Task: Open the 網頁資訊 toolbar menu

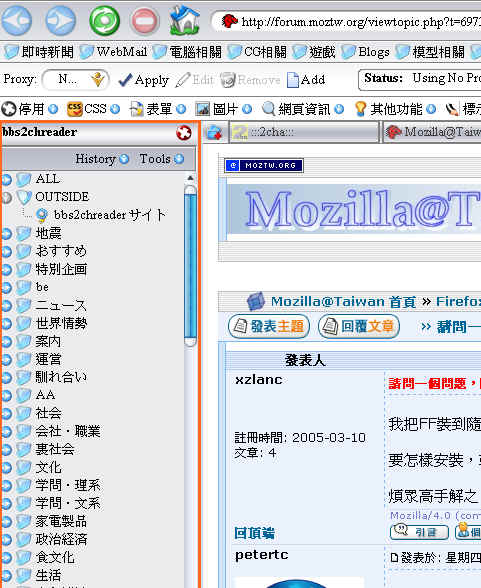Action: click(x=303, y=109)
